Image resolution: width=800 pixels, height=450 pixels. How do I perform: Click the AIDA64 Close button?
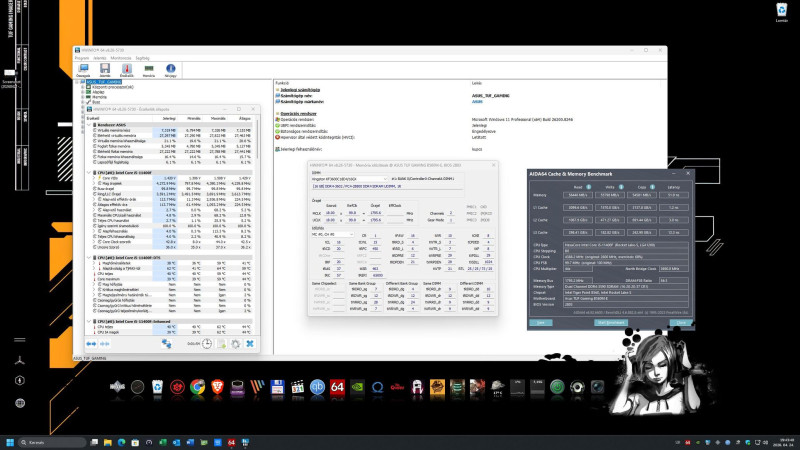coord(681,322)
